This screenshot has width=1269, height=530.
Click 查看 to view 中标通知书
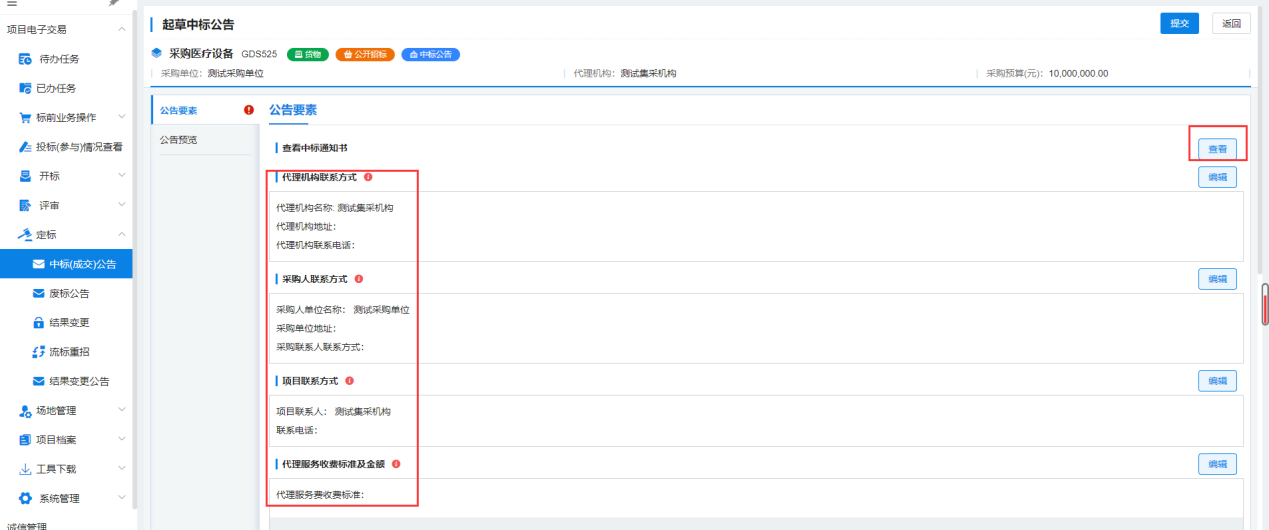point(1217,149)
